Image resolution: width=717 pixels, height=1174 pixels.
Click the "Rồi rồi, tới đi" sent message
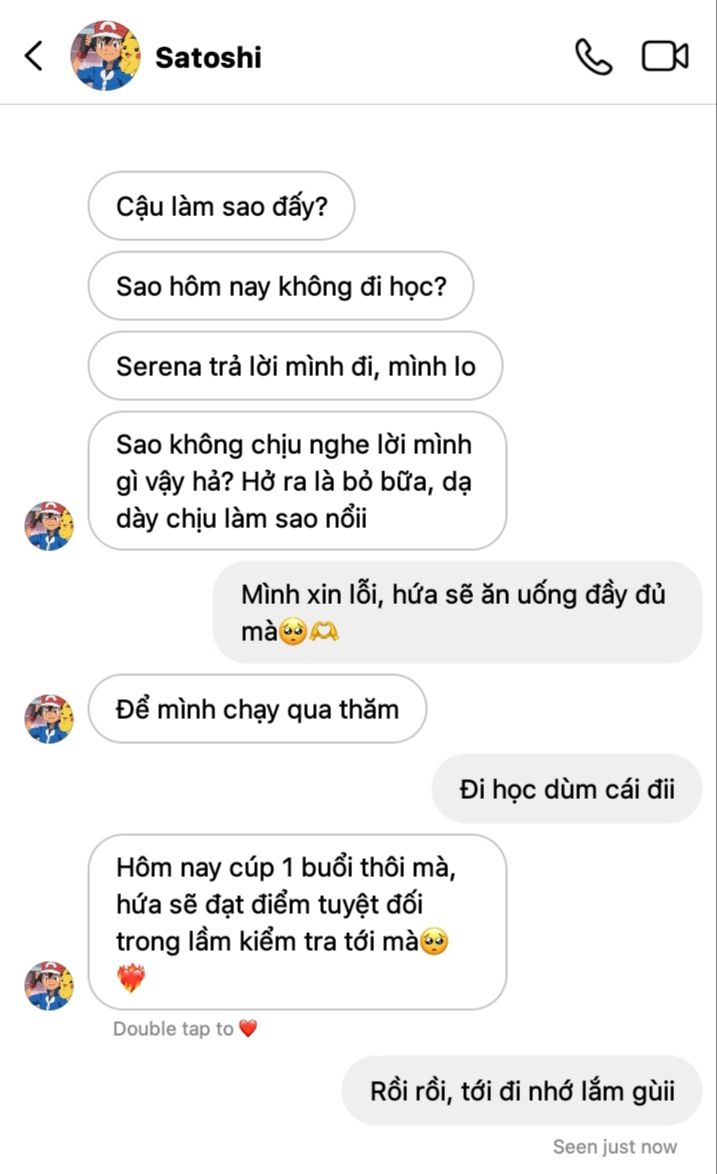pyautogui.click(x=522, y=1090)
